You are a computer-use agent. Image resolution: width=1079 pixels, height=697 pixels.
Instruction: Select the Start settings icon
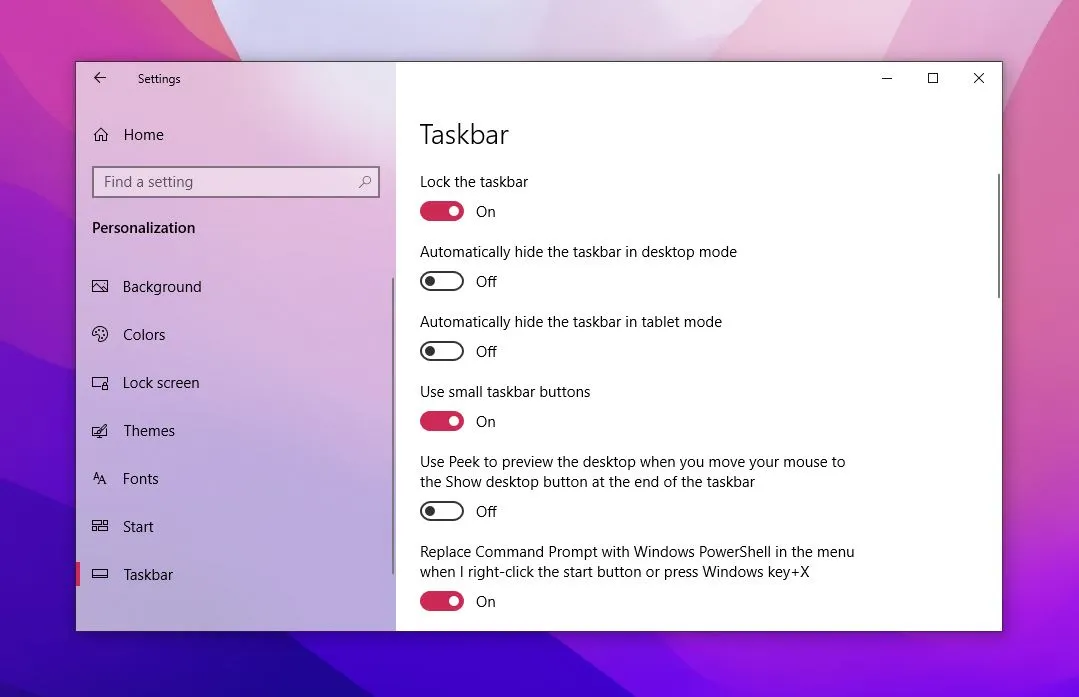point(100,526)
